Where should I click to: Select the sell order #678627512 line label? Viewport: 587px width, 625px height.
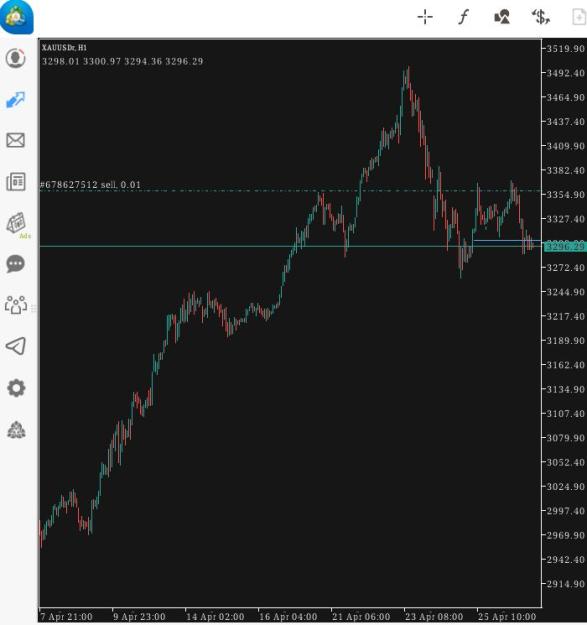90,185
